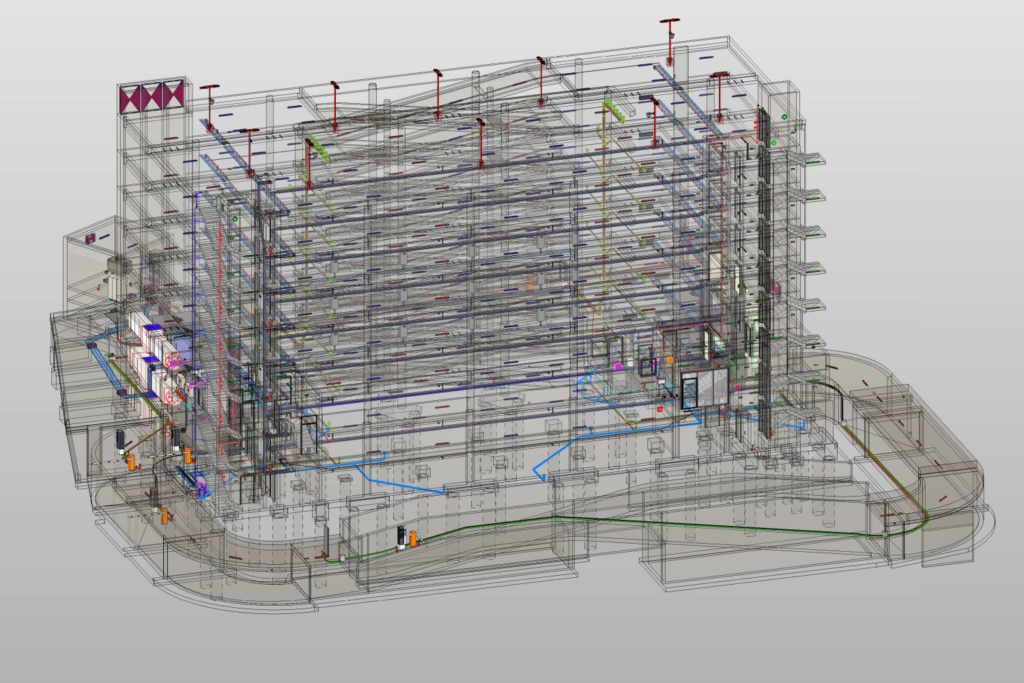Click the small magenta box on the left annex

coord(90,239)
